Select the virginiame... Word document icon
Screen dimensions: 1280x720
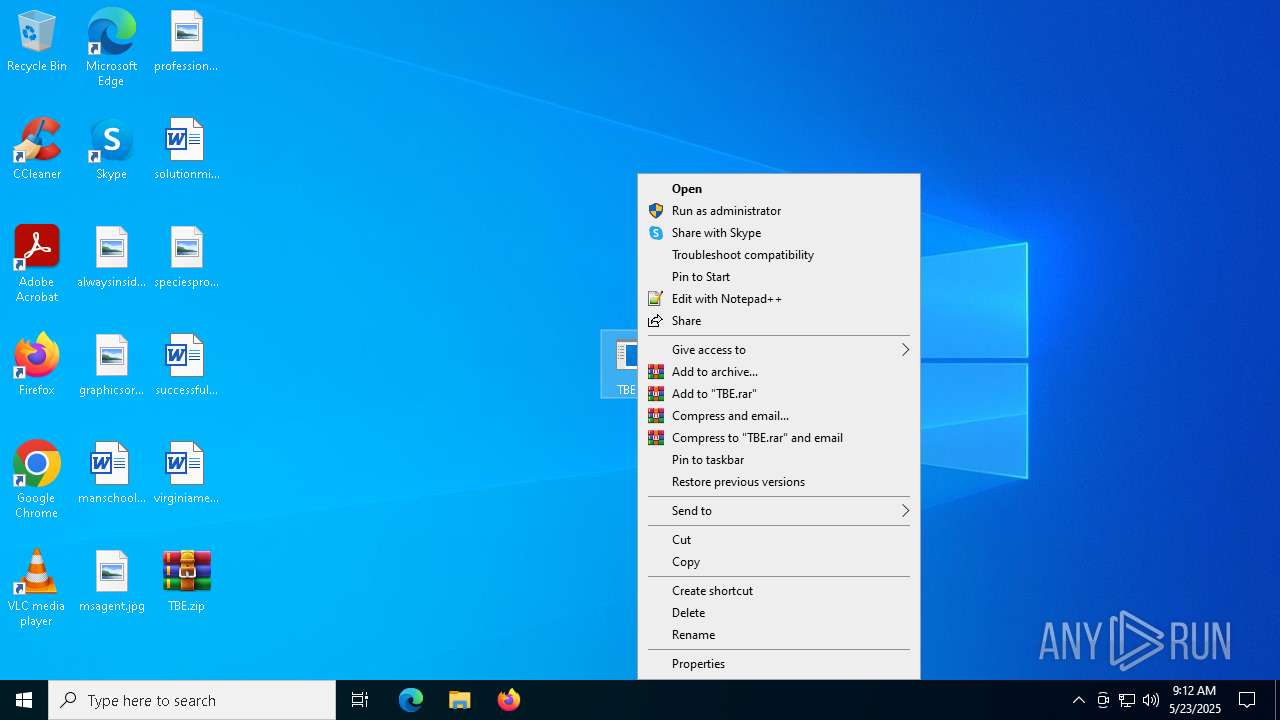pos(186,474)
